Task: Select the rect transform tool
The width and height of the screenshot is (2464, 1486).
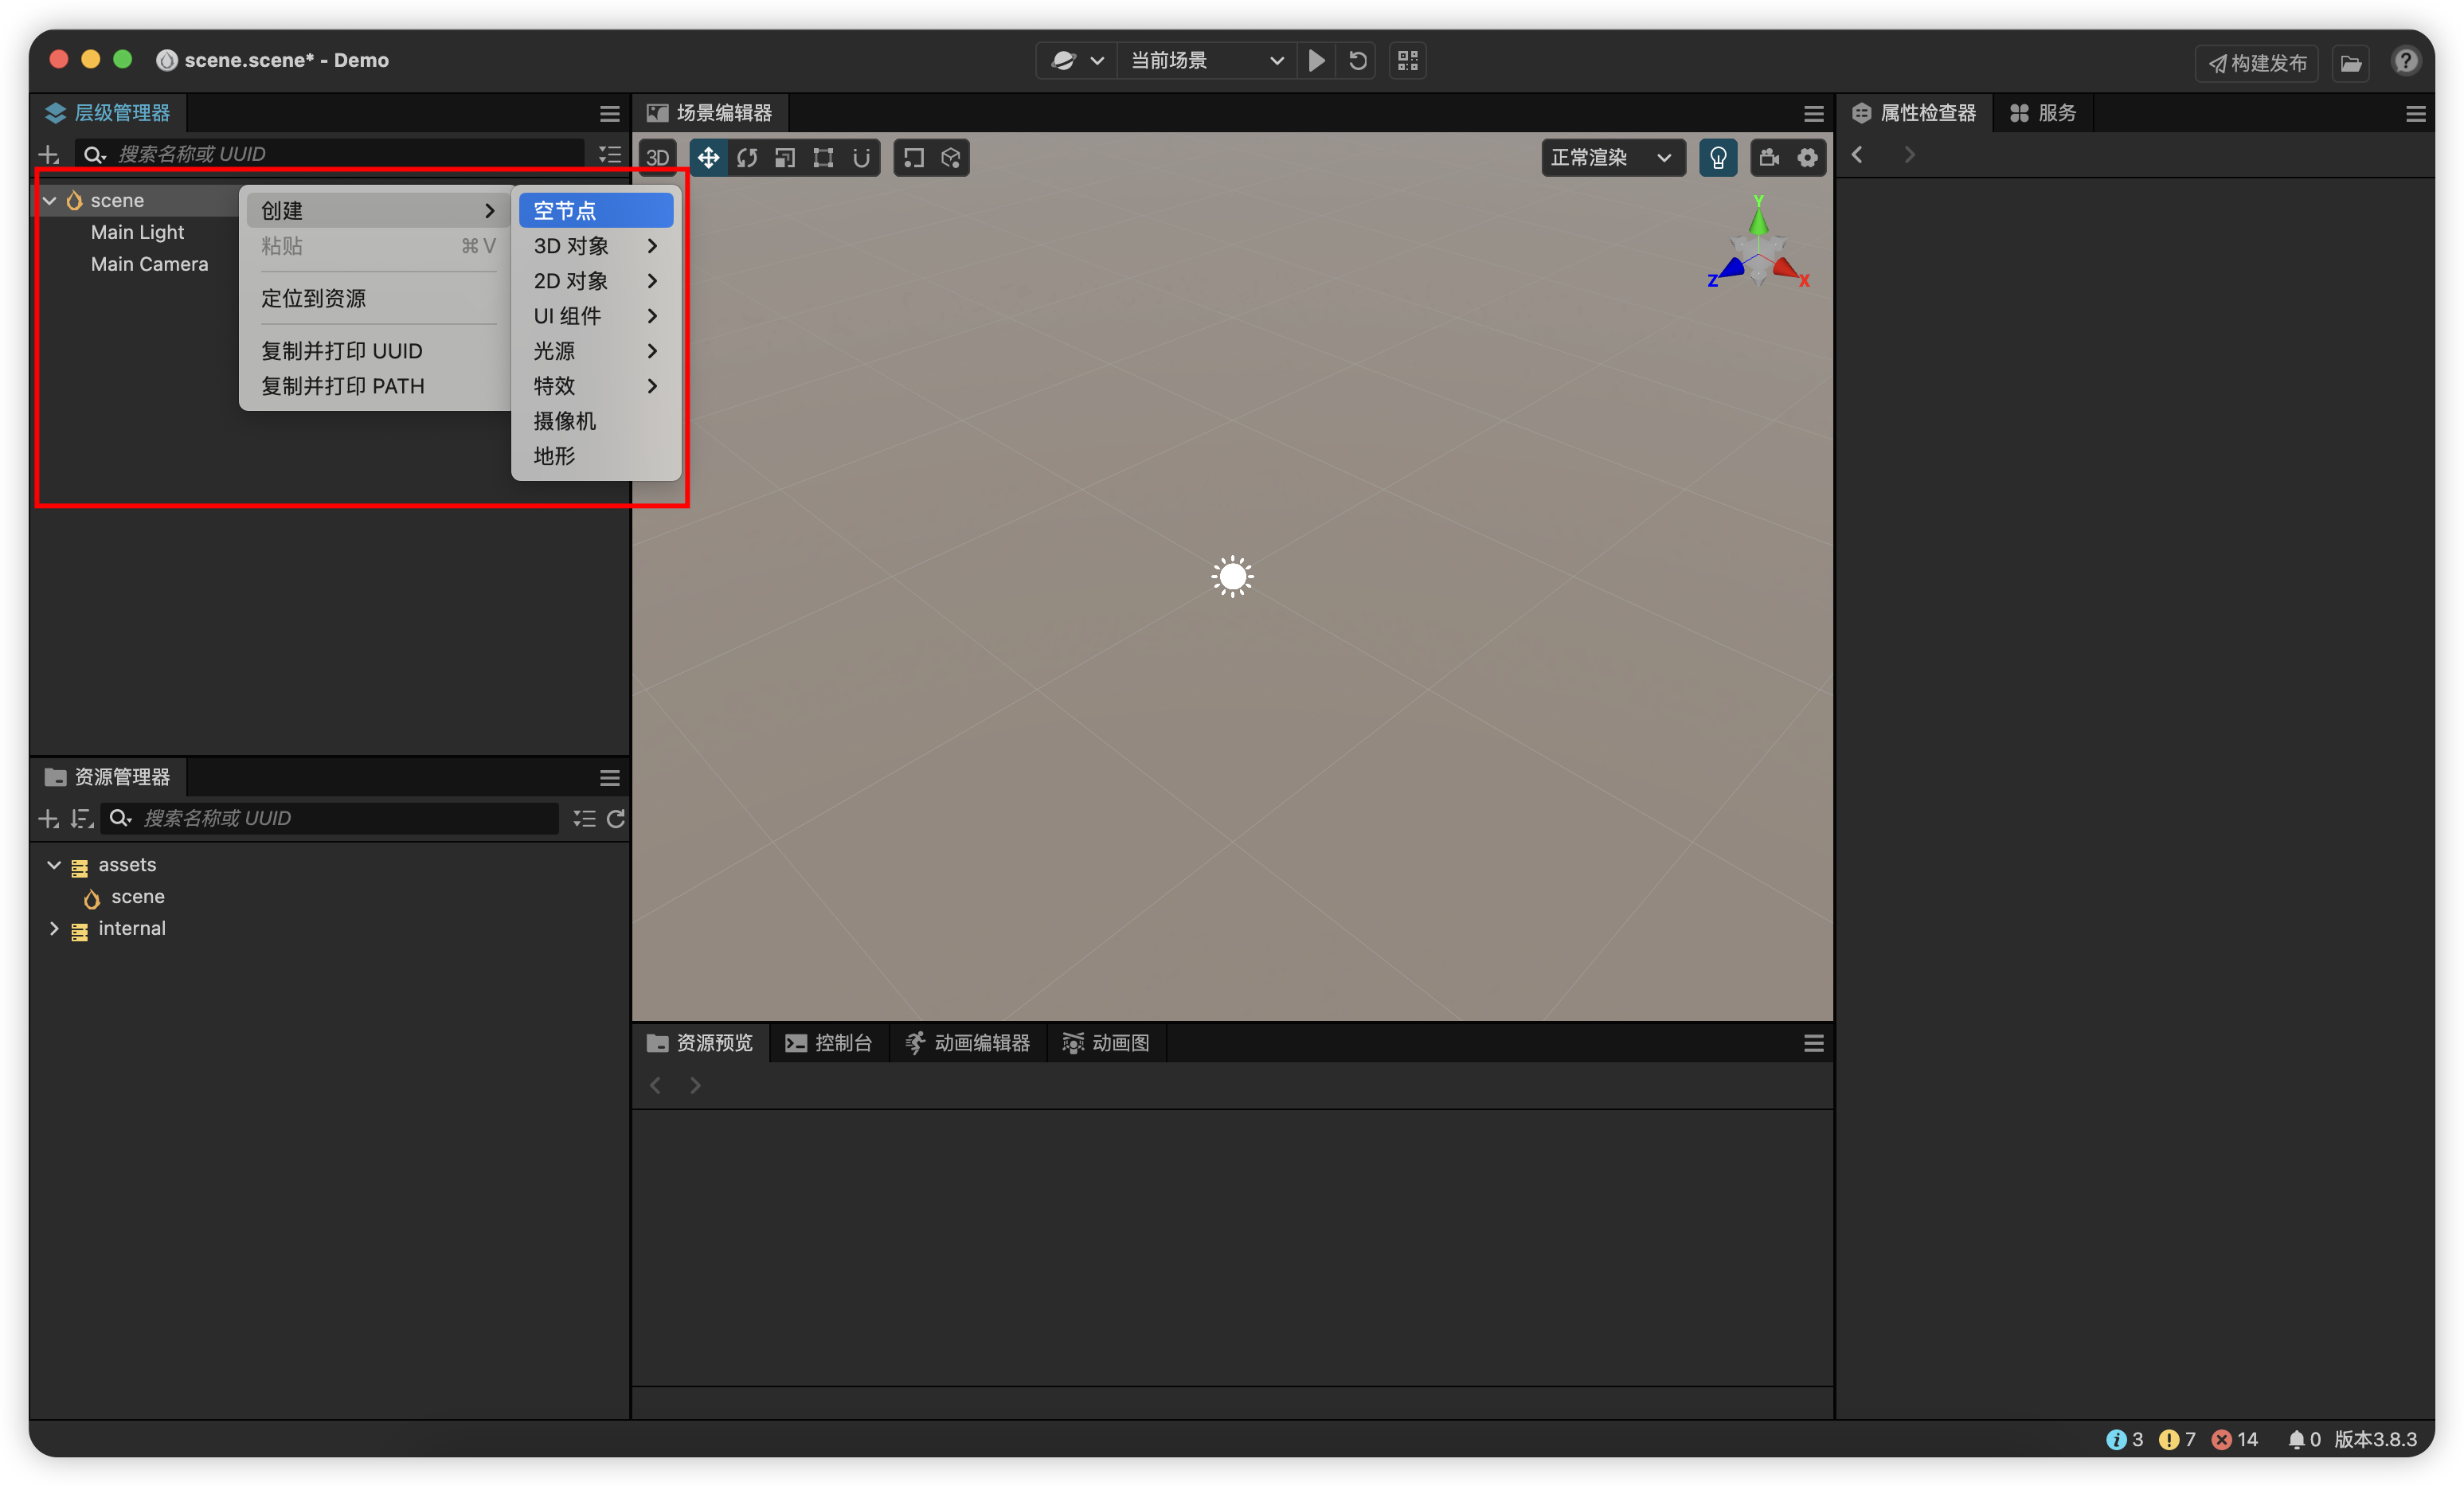Action: pos(823,158)
